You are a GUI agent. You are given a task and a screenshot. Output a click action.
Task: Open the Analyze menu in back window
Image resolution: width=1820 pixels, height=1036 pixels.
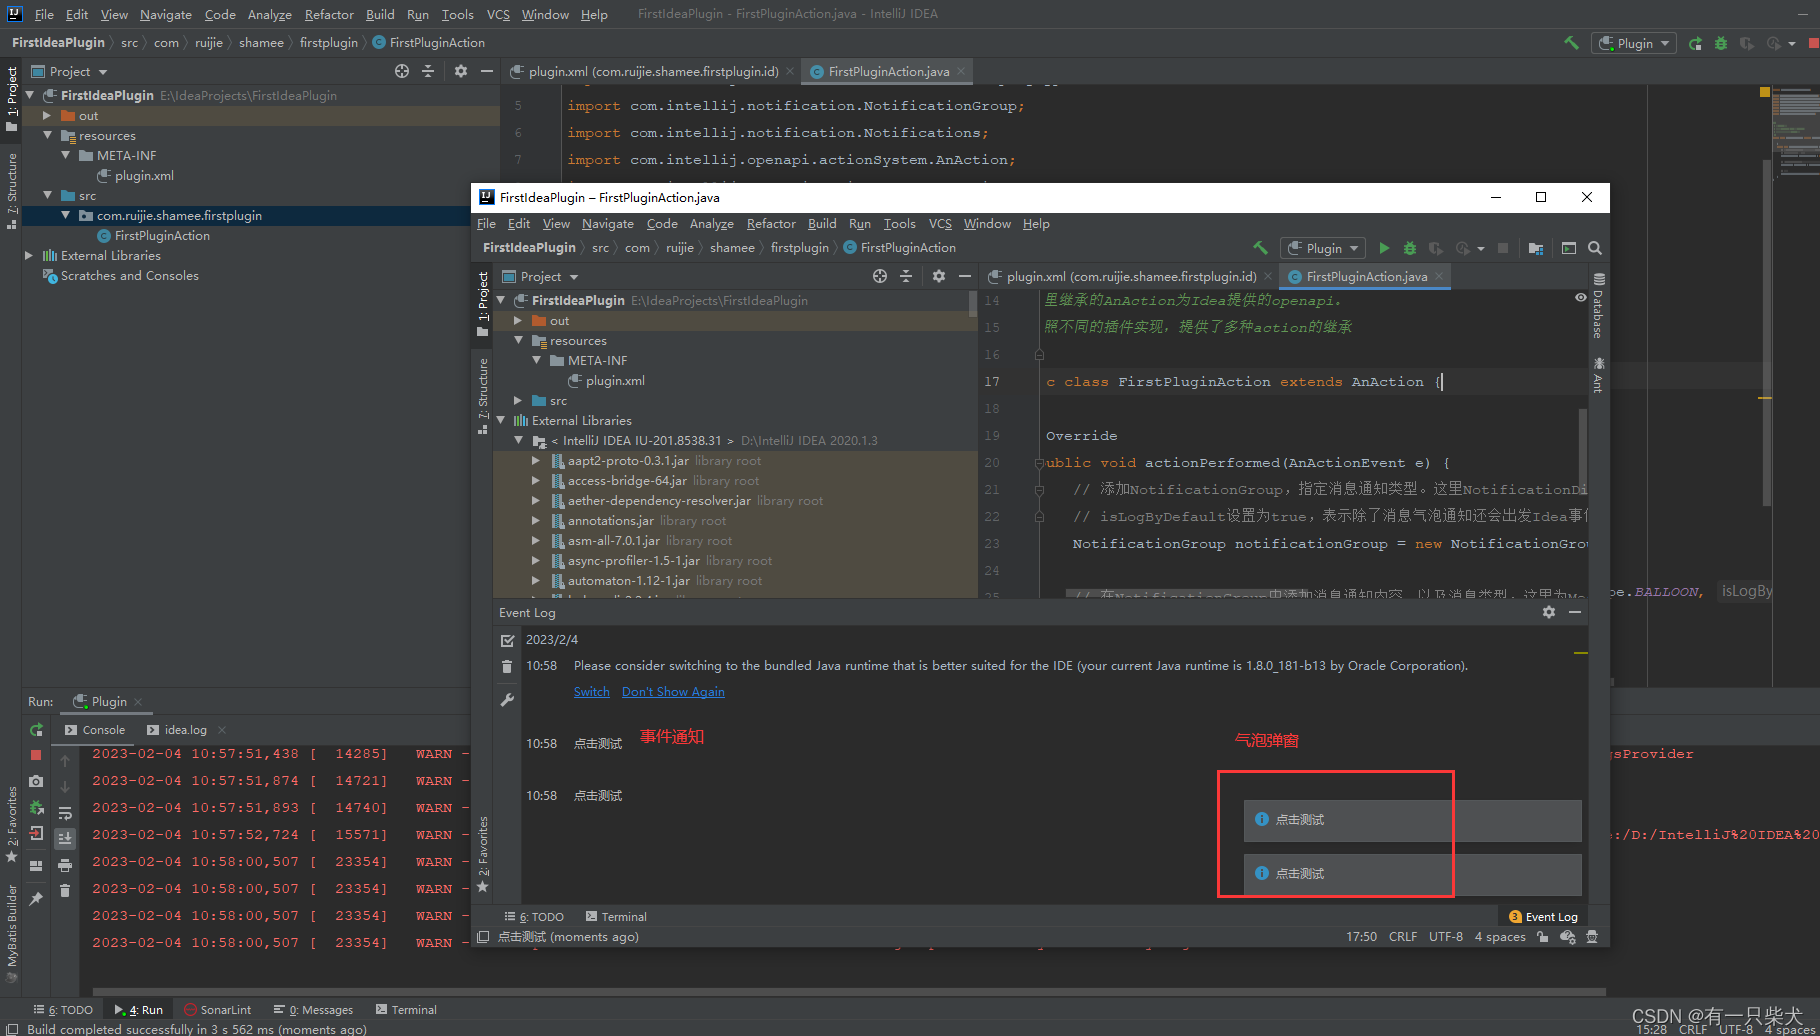[x=269, y=15]
